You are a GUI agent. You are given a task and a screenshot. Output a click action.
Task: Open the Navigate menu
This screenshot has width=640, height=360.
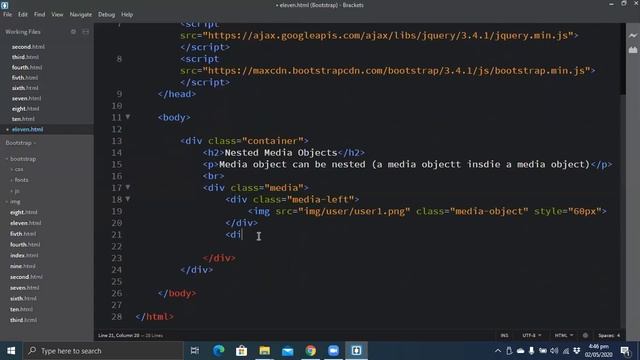[x=81, y=14]
